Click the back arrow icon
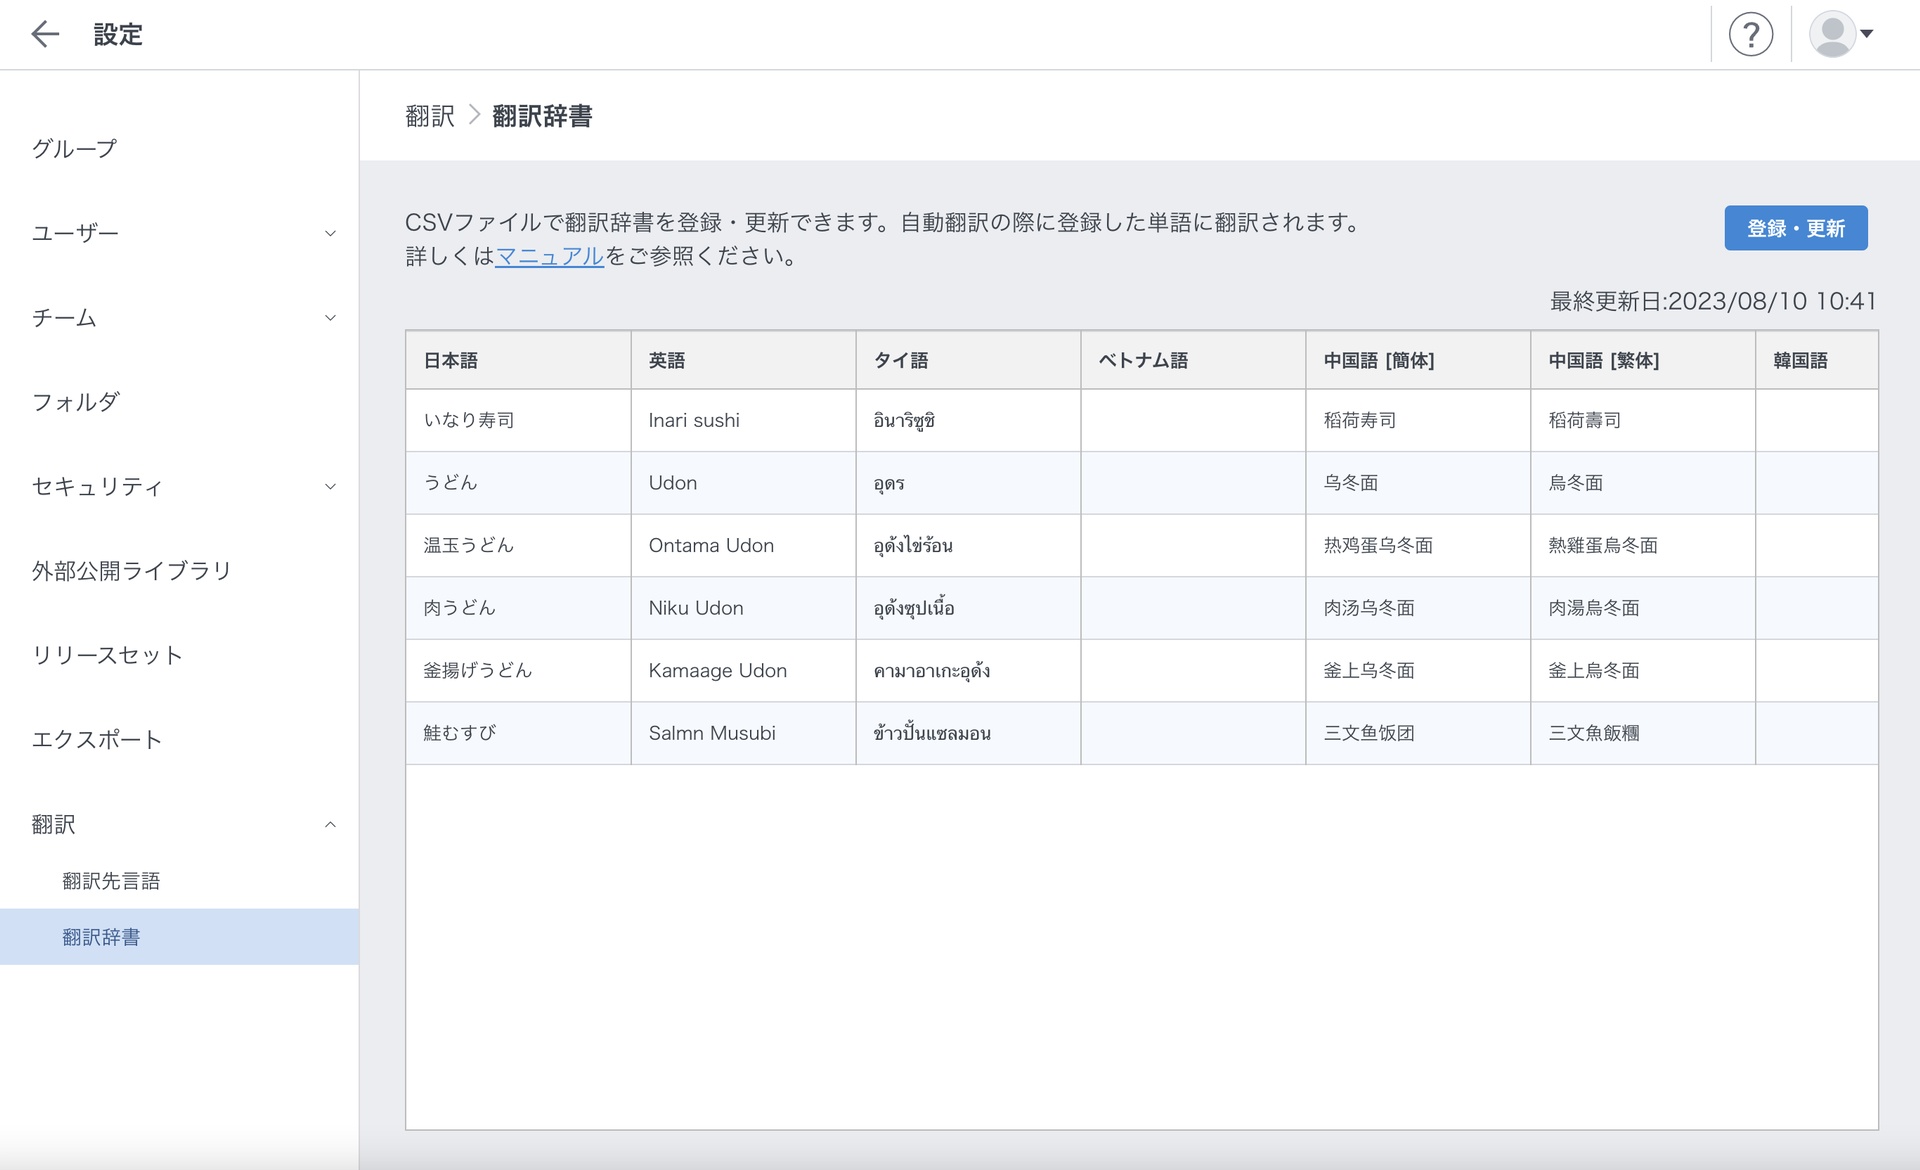Image resolution: width=1920 pixels, height=1170 pixels. [x=45, y=34]
